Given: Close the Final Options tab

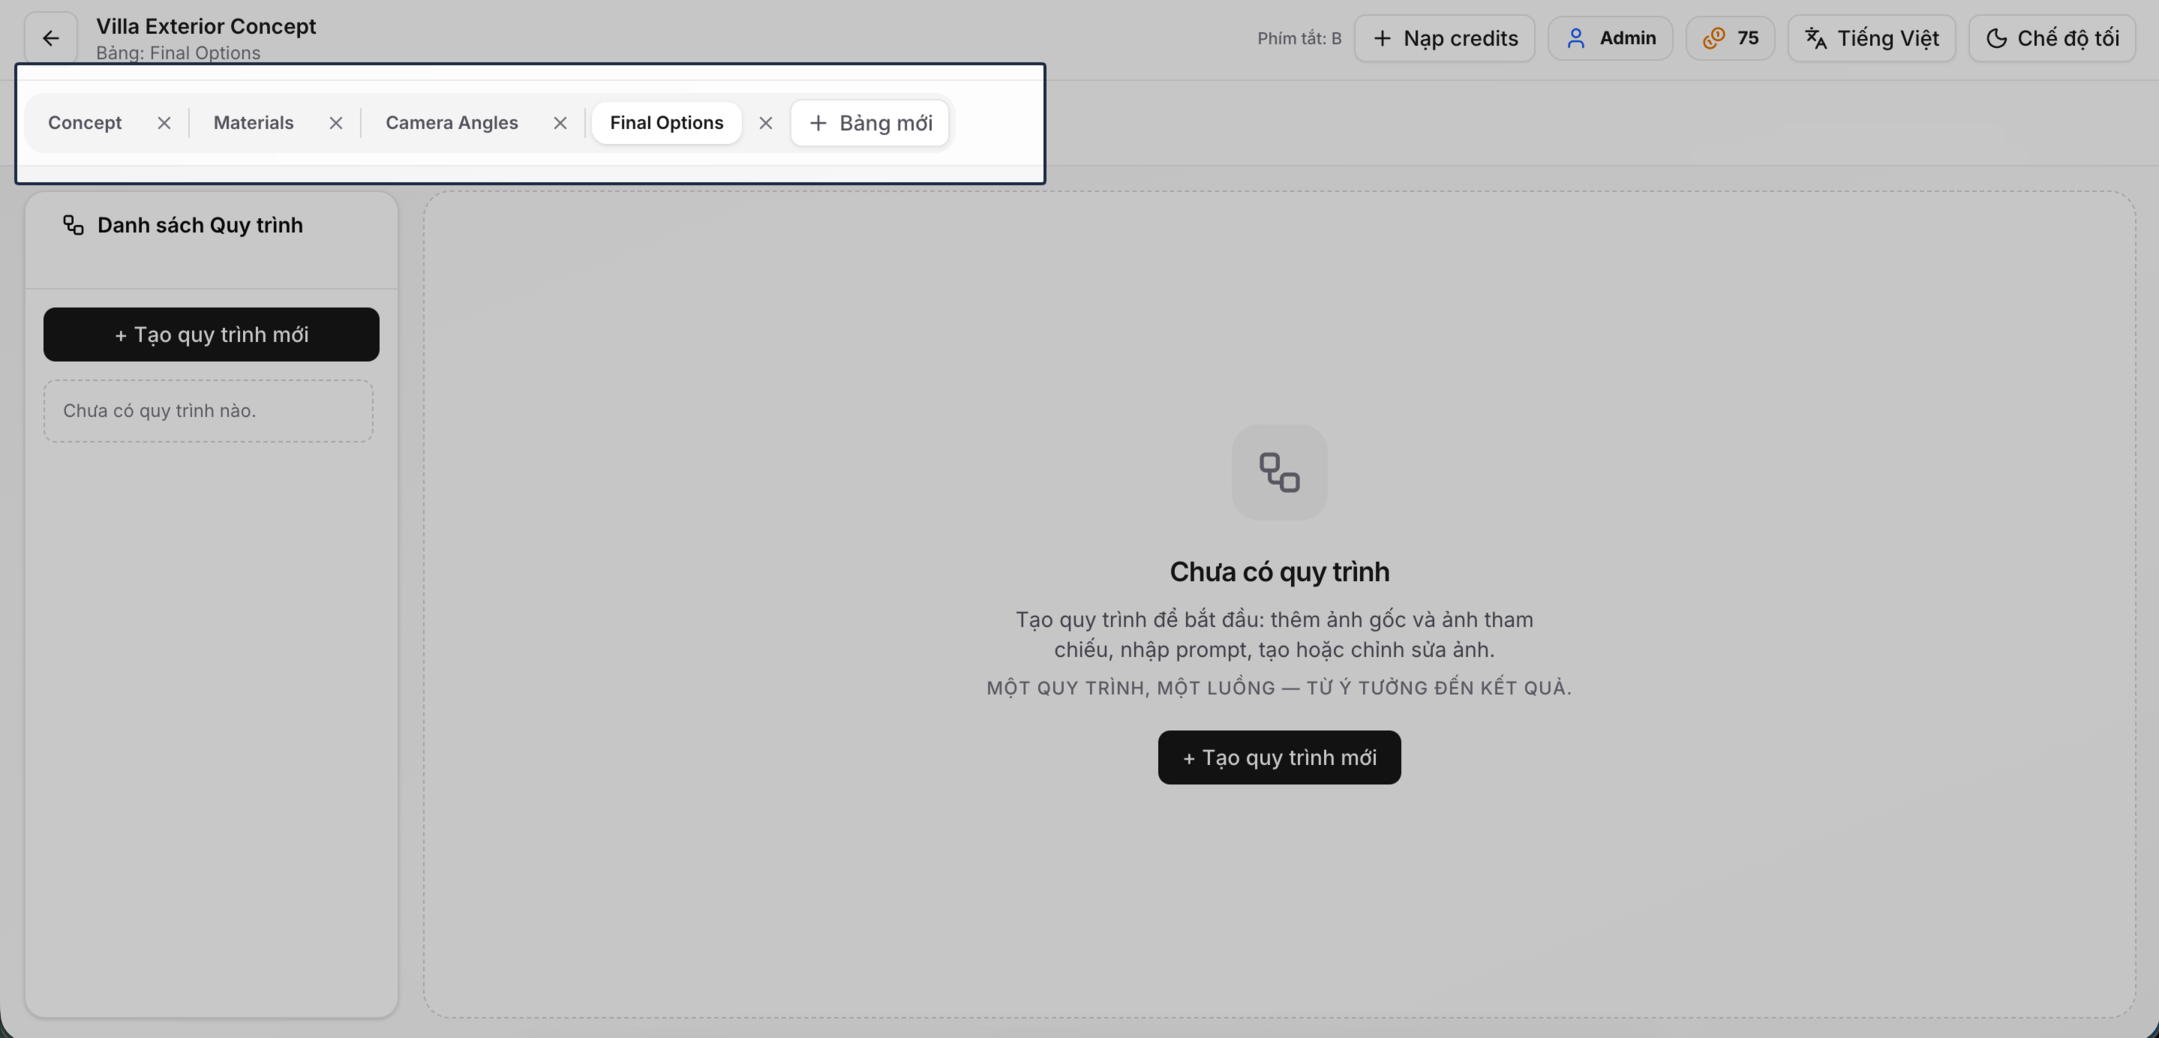Looking at the screenshot, I should click(766, 123).
